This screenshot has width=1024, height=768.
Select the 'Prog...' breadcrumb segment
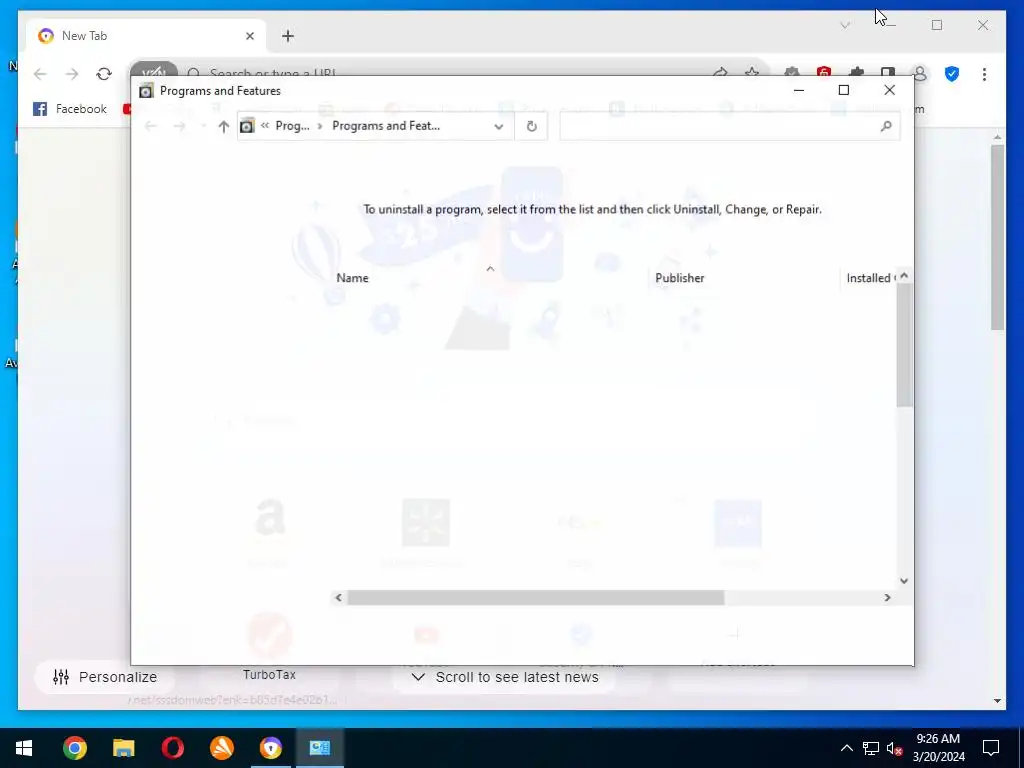click(x=292, y=126)
